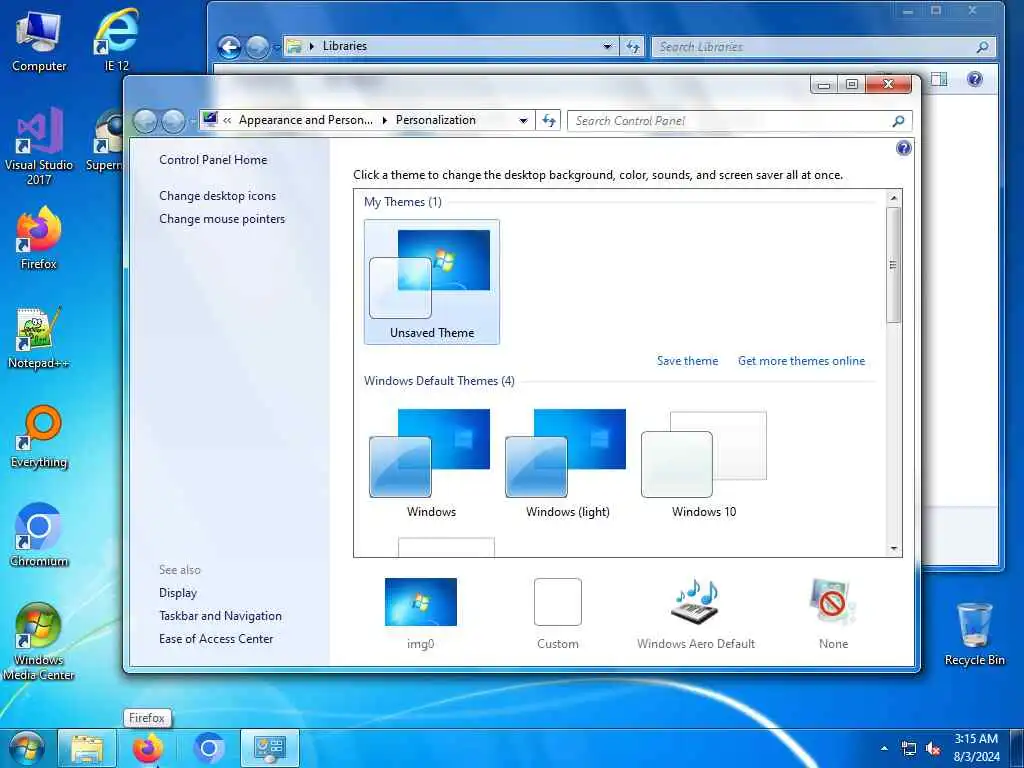Click Forward button in Personalization window
Viewport: 1024px width, 768px height.
click(173, 121)
